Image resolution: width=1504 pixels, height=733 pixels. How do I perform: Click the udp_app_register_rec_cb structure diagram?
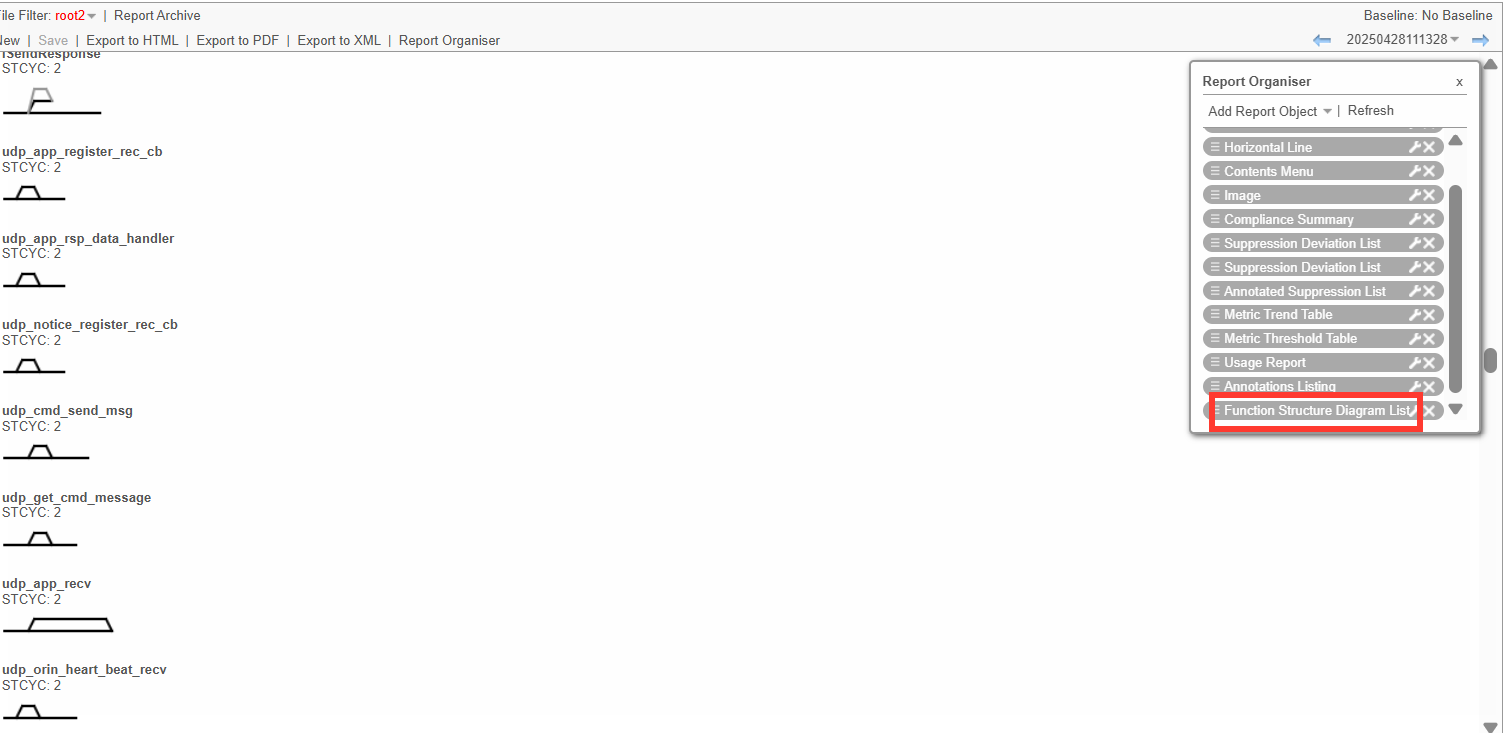tap(34, 192)
